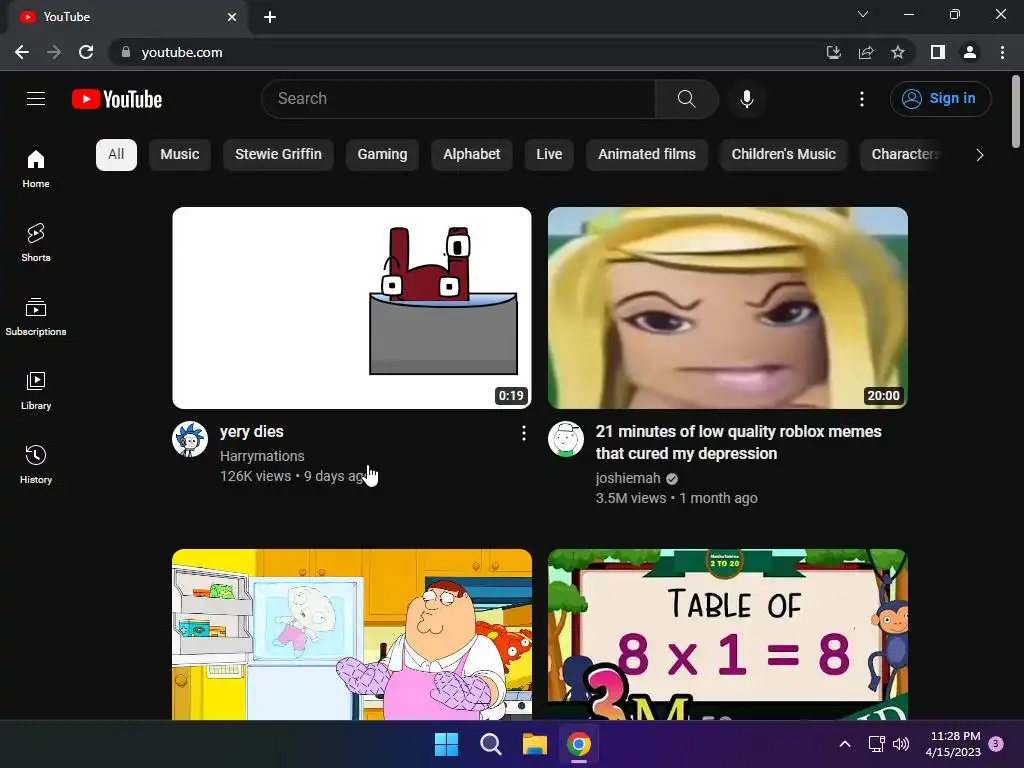Select the All filter chip
This screenshot has height=768, width=1024.
[116, 155]
